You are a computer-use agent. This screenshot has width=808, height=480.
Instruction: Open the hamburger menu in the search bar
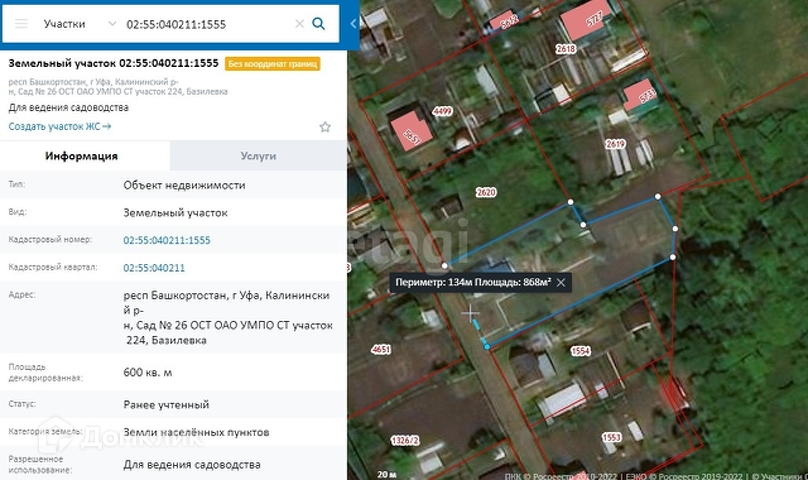[x=21, y=24]
